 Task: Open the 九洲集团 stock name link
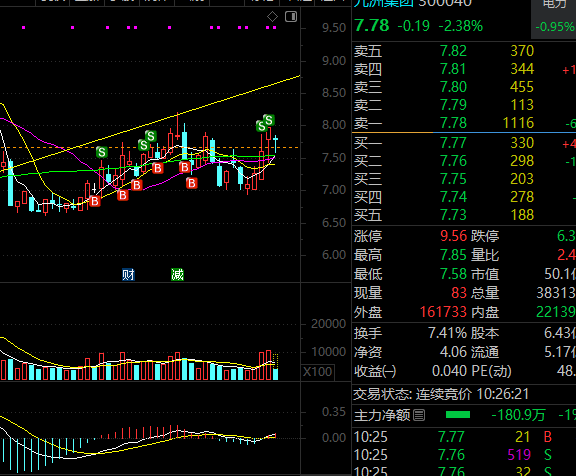(384, 3)
